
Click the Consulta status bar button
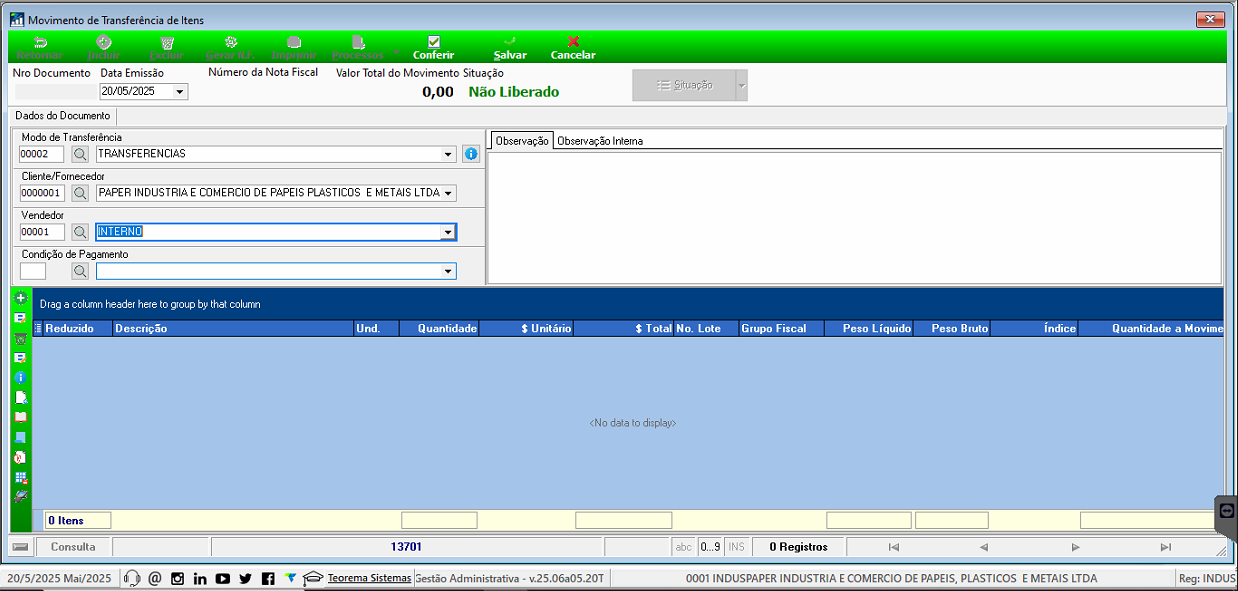[73, 547]
